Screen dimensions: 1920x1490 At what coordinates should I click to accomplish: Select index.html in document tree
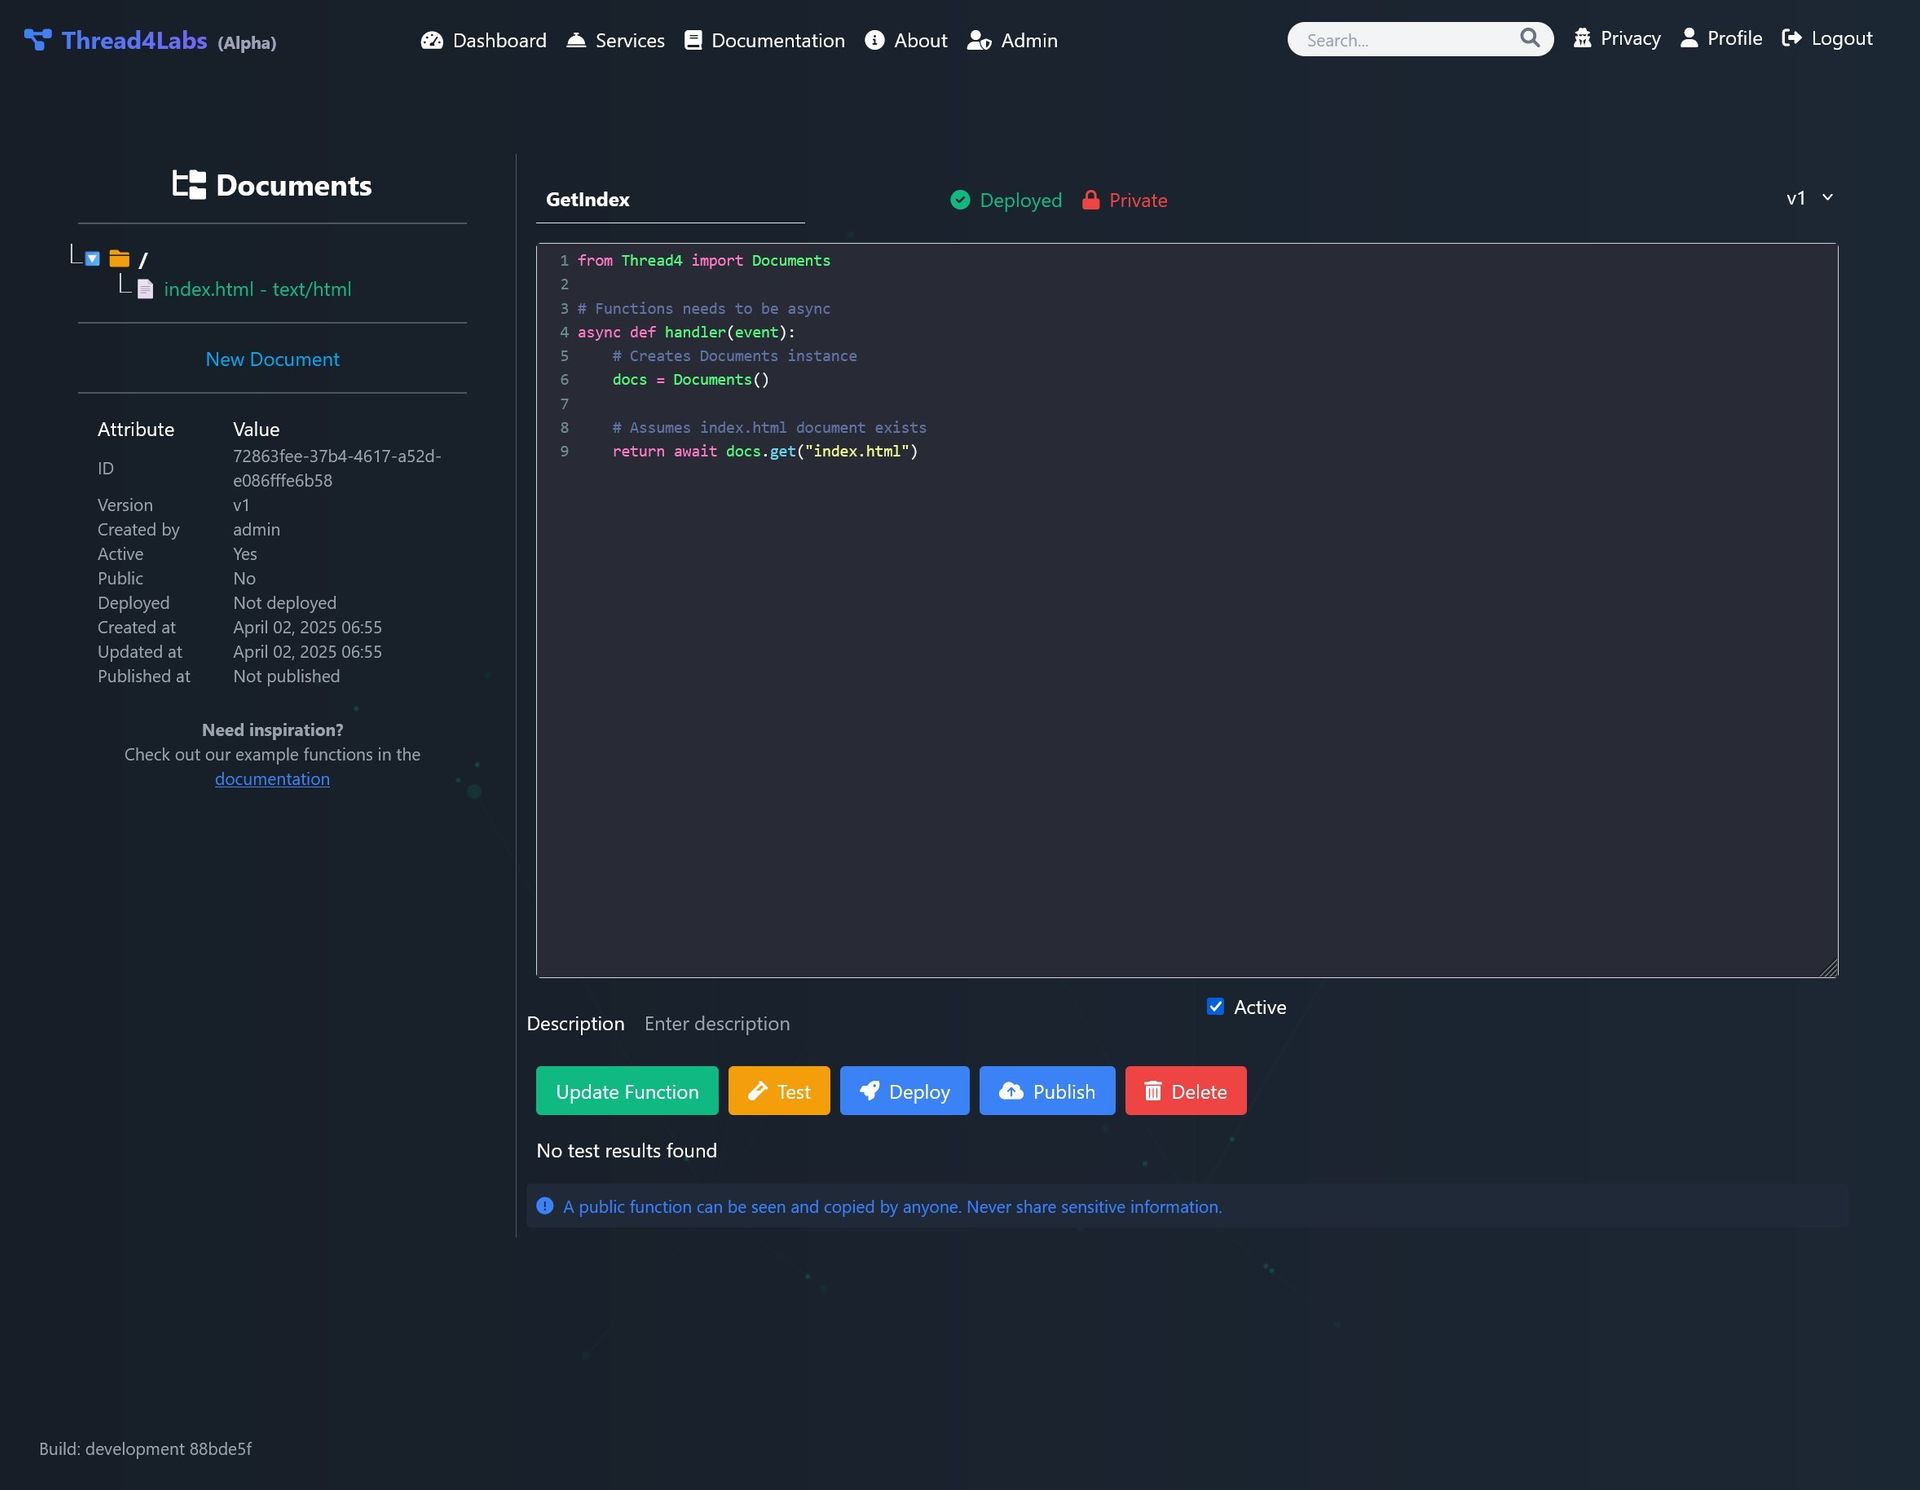[x=257, y=289]
